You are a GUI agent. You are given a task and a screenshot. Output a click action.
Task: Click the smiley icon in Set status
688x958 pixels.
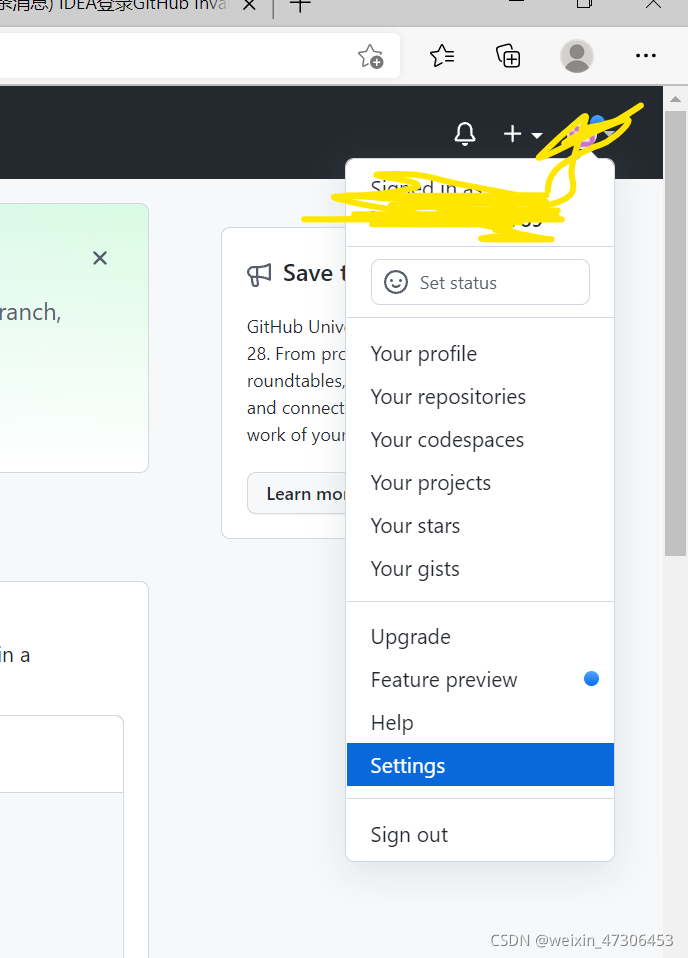pos(395,282)
